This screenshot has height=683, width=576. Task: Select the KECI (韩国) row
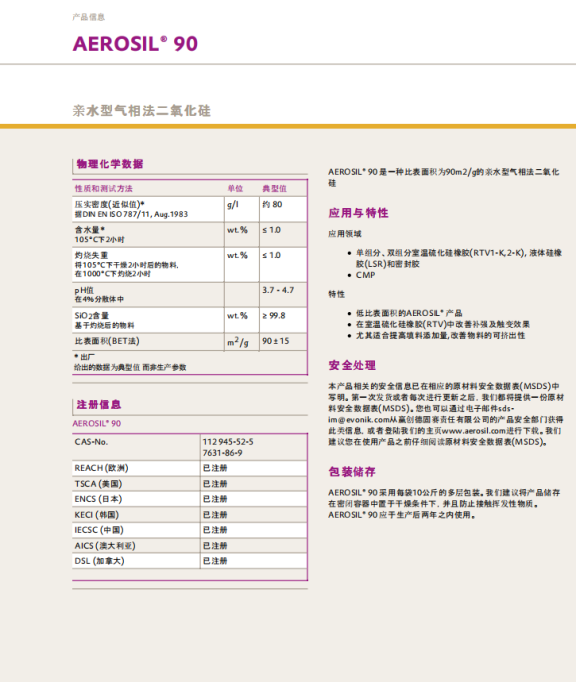[x=190, y=515]
